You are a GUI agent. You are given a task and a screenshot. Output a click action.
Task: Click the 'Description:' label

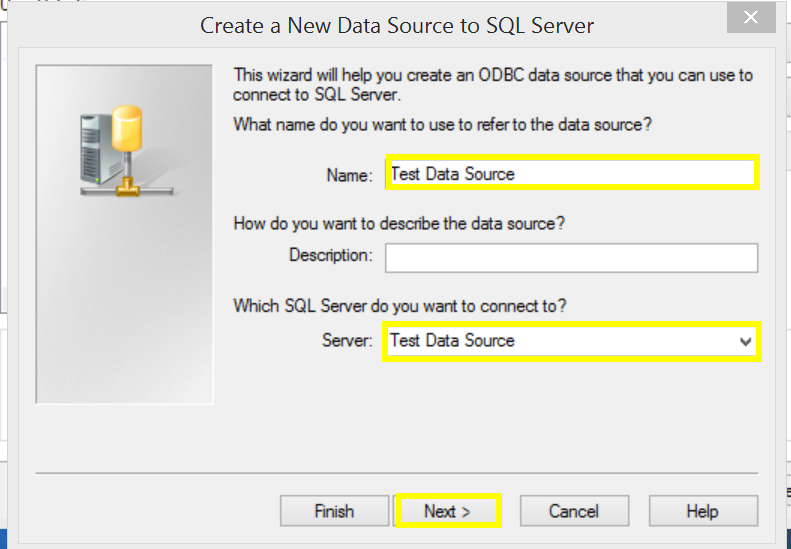[331, 255]
